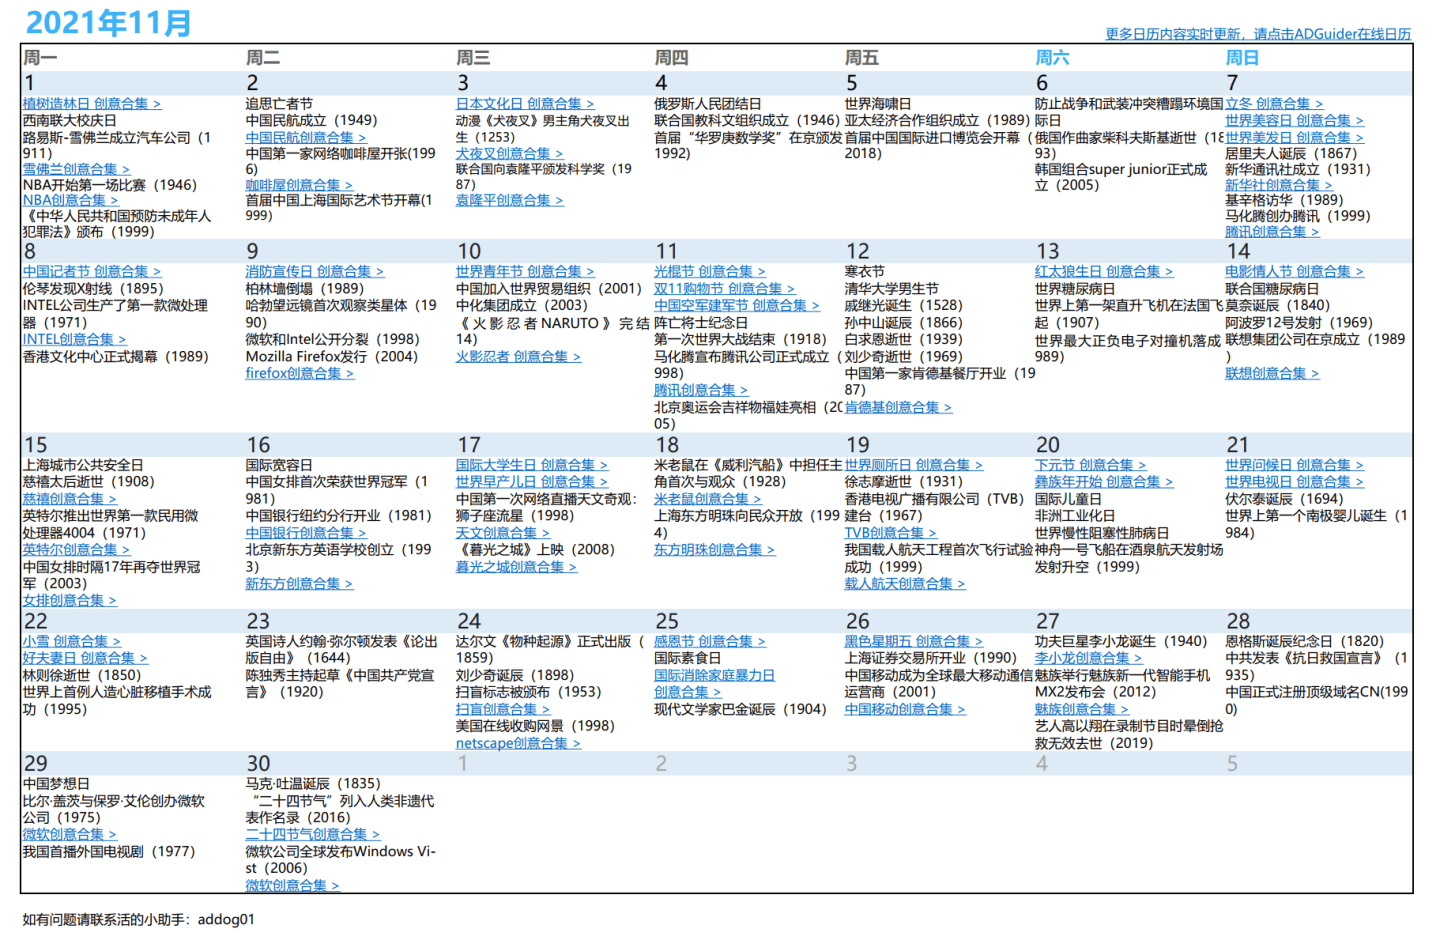
Task: Select the 2021年11月 month title
Action: (x=108, y=22)
